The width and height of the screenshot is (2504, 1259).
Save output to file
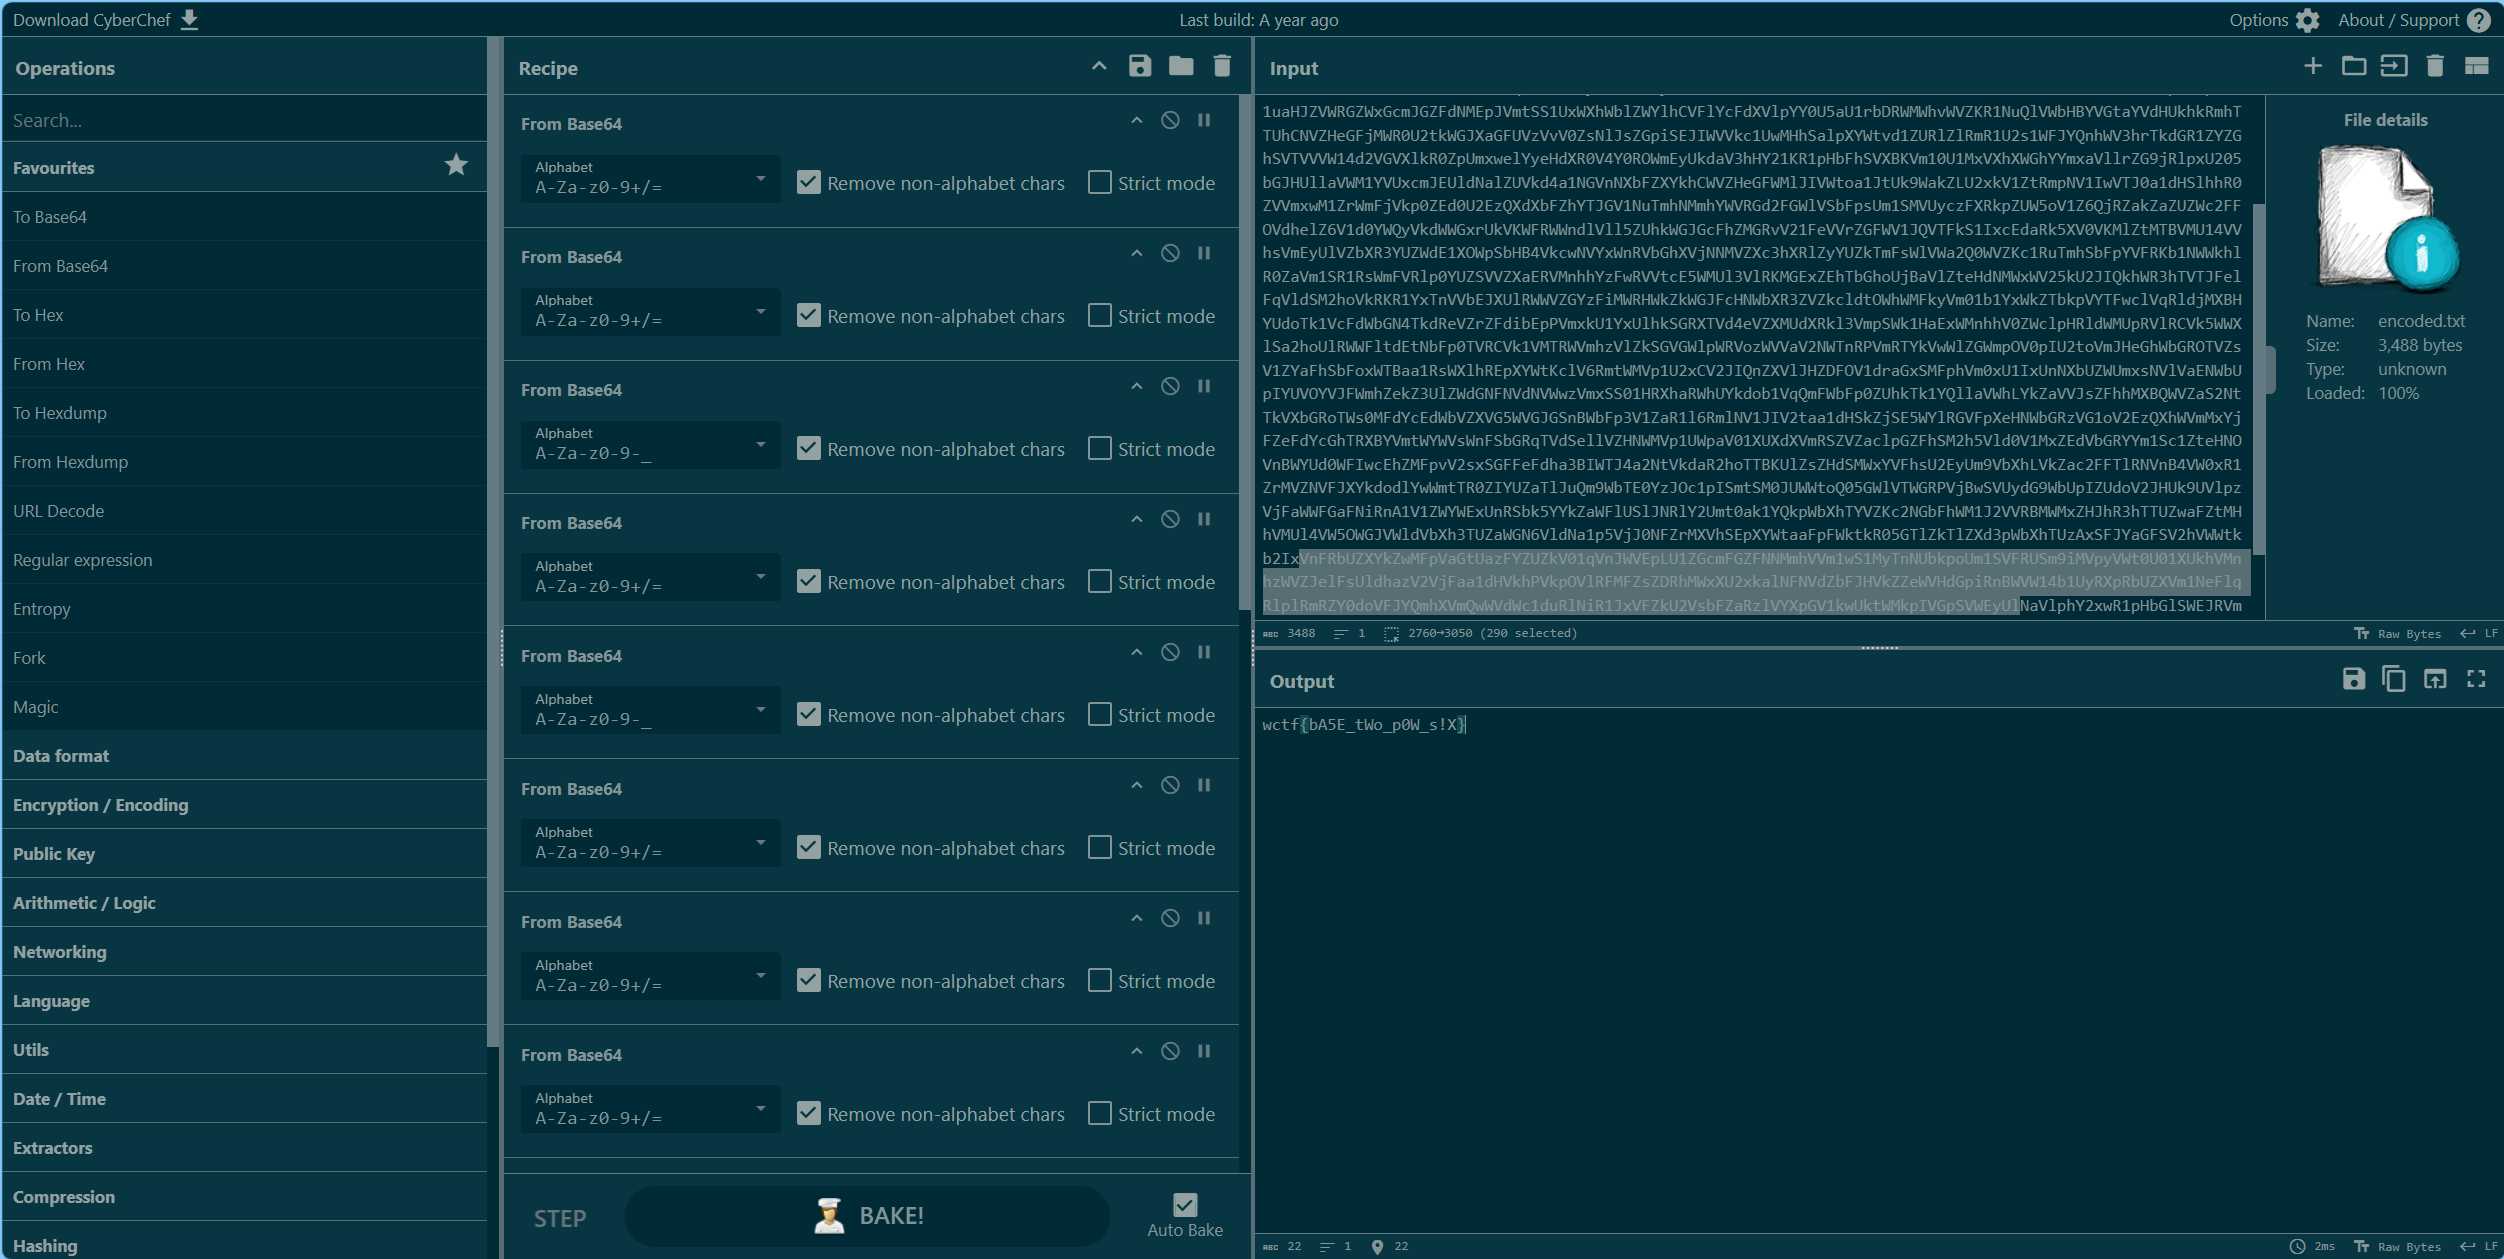(2354, 679)
